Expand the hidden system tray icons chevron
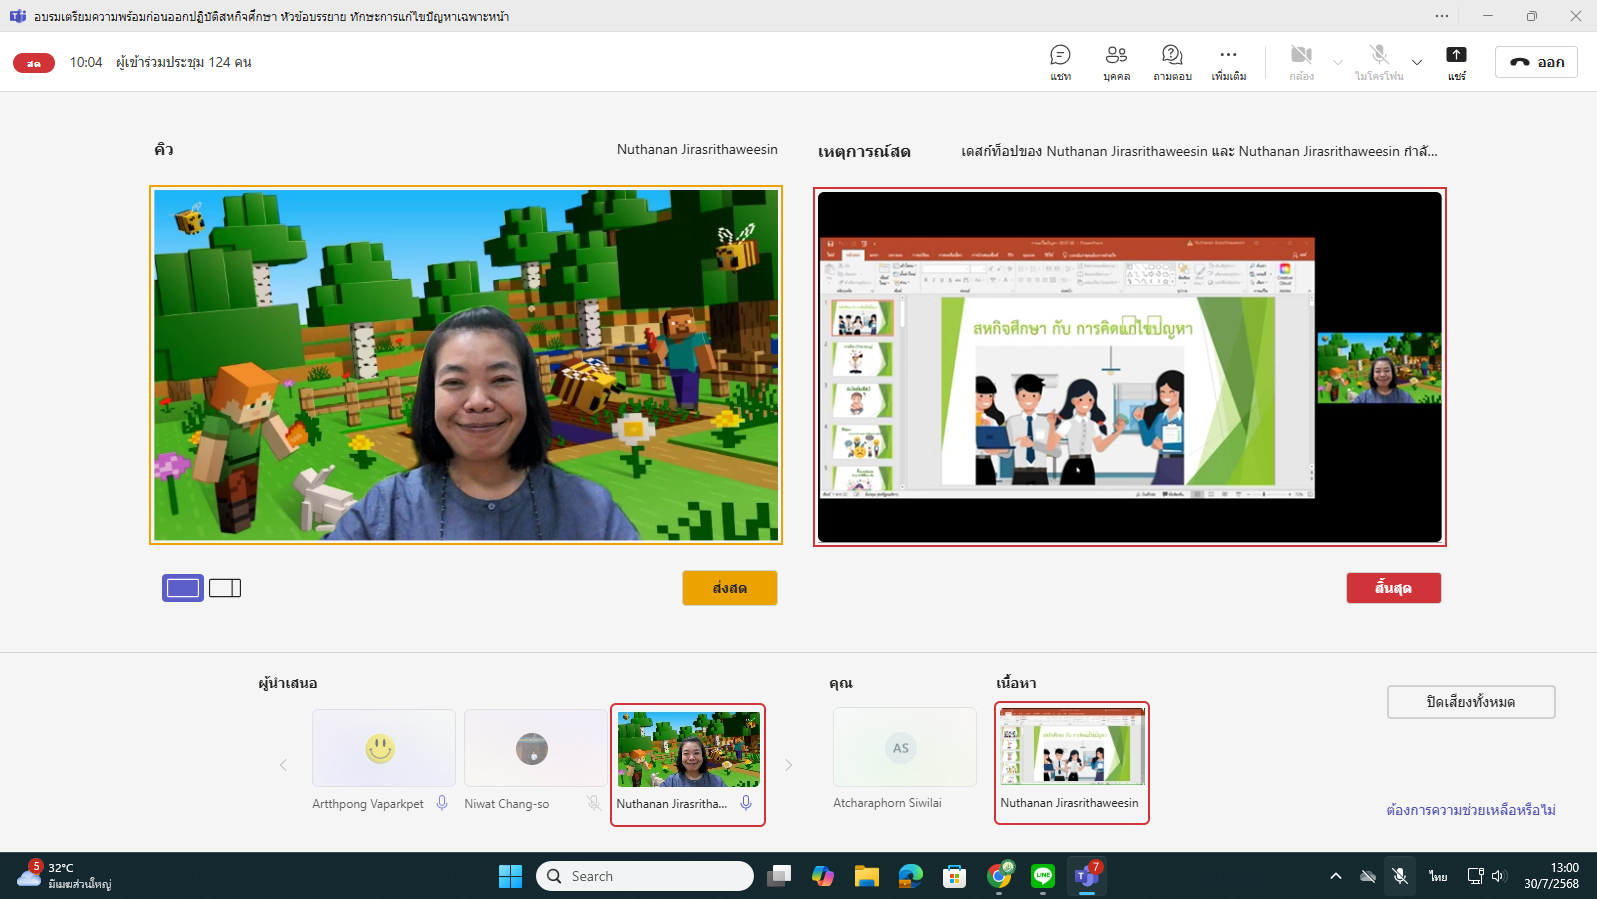 [x=1336, y=876]
